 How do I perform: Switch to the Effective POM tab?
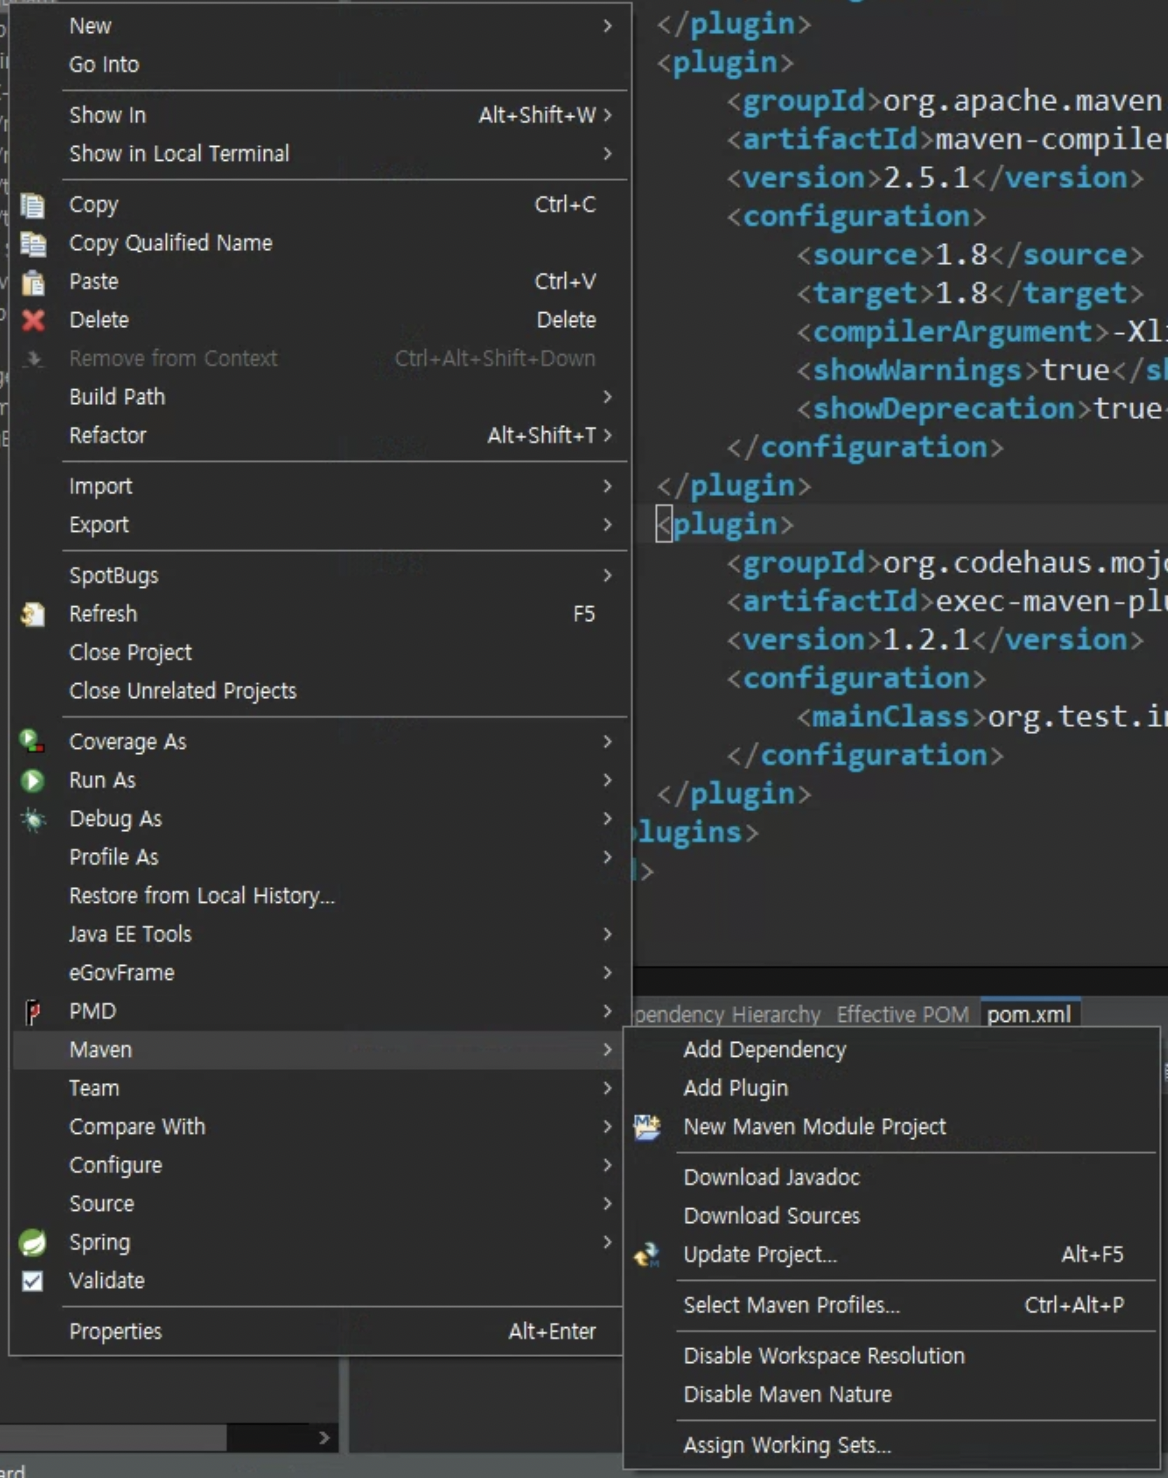click(x=902, y=1014)
